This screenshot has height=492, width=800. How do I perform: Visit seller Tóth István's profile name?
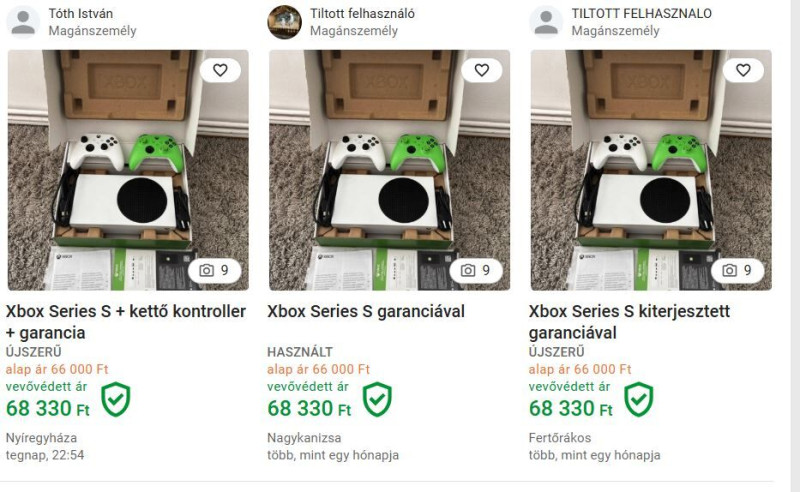81,14
